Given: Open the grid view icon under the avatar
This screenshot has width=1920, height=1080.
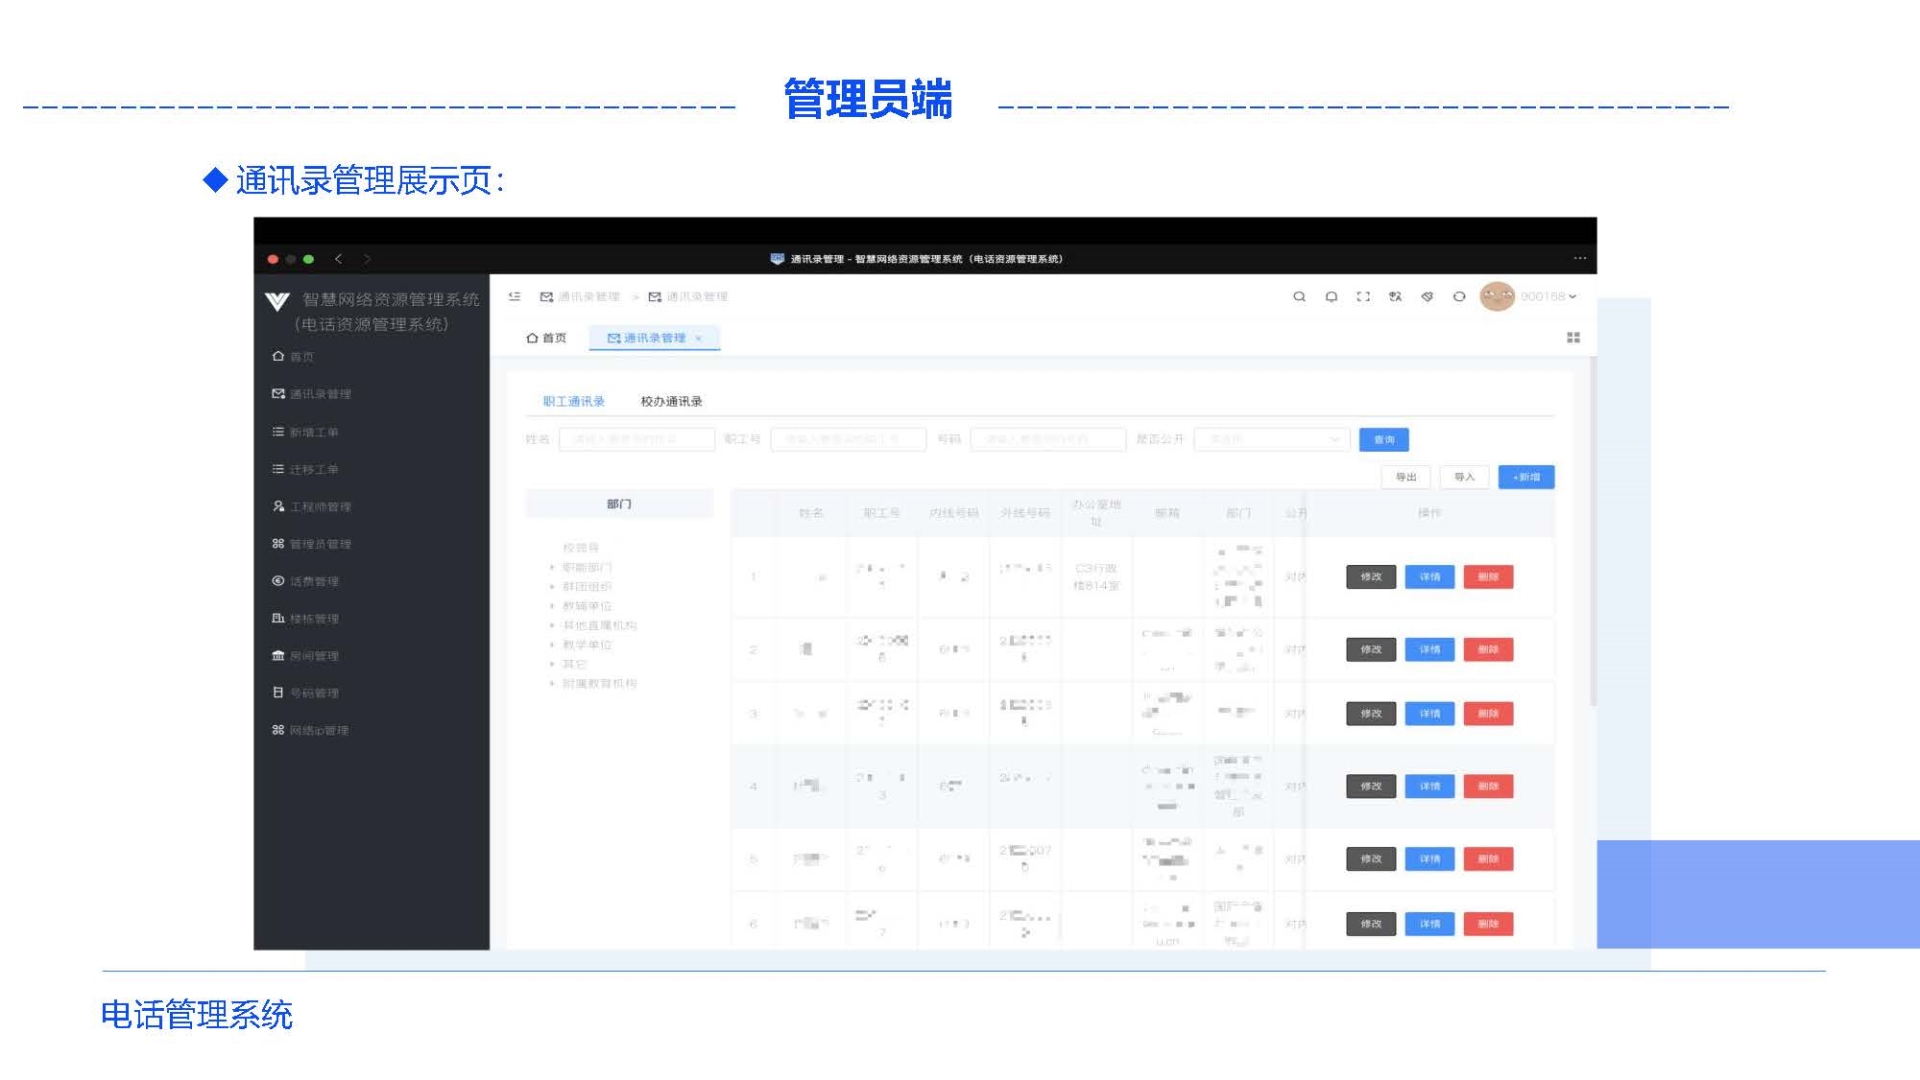Looking at the screenshot, I should click(x=1573, y=338).
